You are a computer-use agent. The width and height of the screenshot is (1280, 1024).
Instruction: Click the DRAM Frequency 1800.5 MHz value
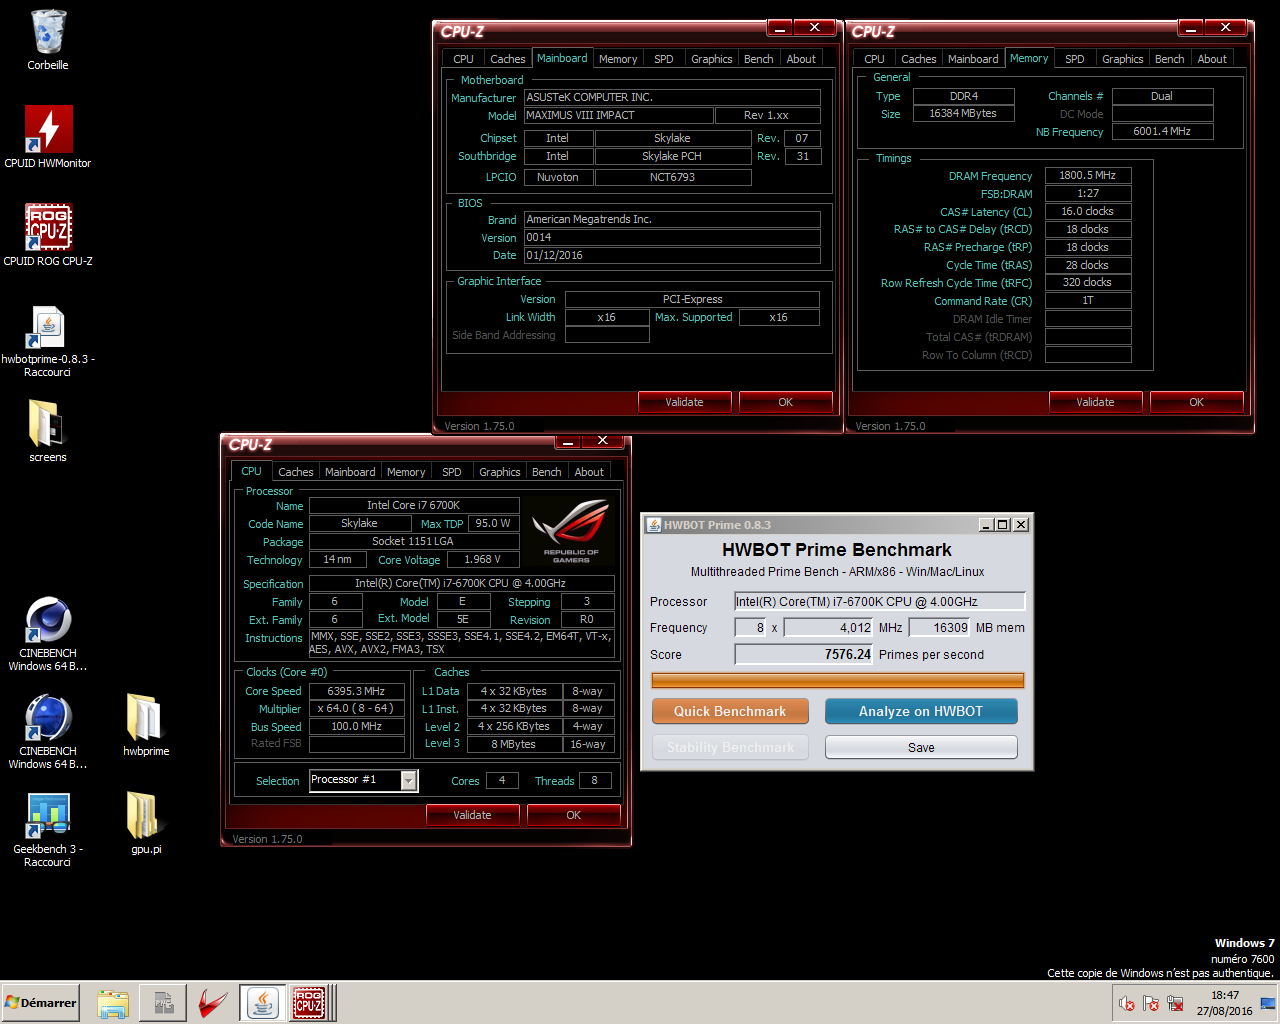click(x=1088, y=175)
